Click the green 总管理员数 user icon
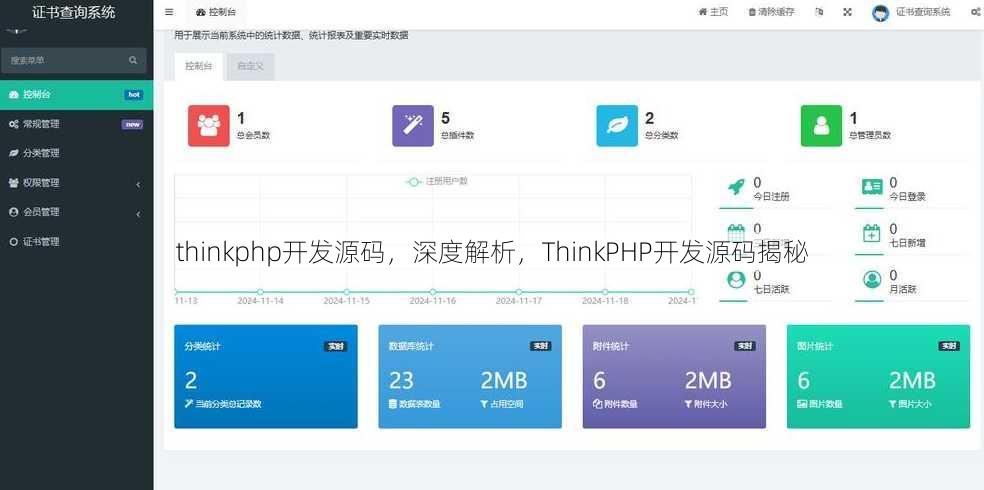 [821, 125]
